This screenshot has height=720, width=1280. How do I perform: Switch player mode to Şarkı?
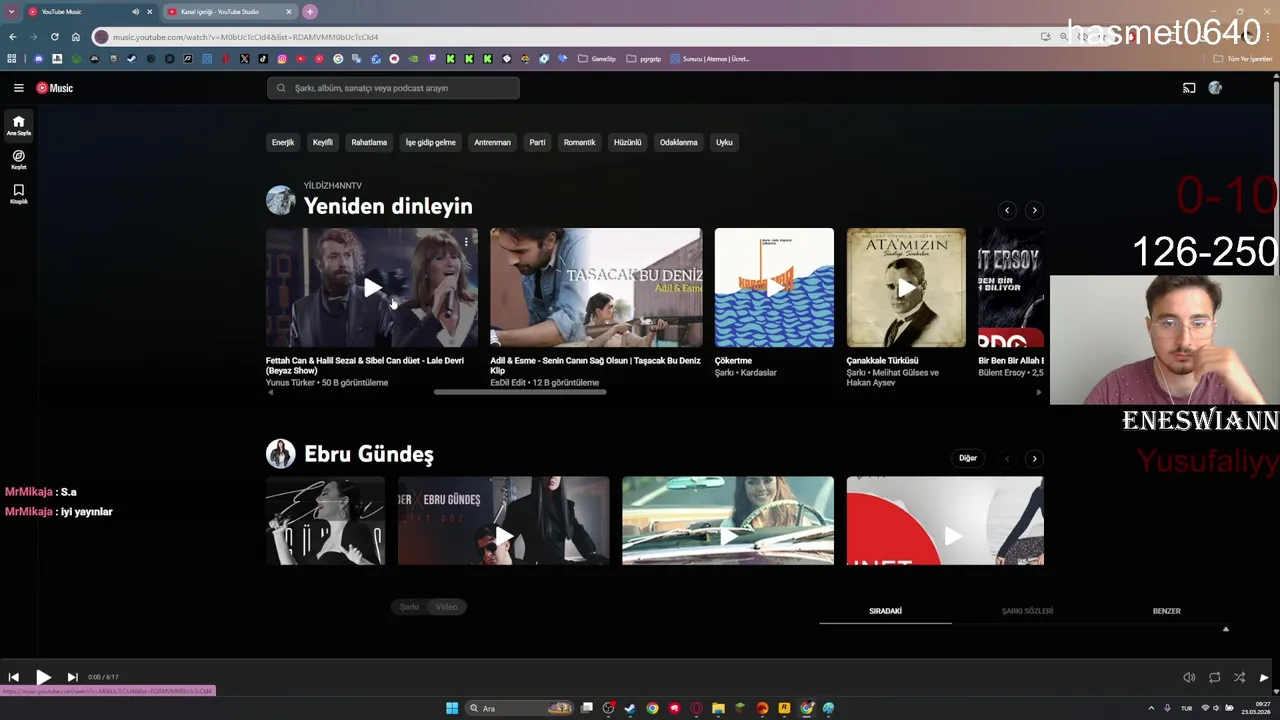tap(409, 607)
